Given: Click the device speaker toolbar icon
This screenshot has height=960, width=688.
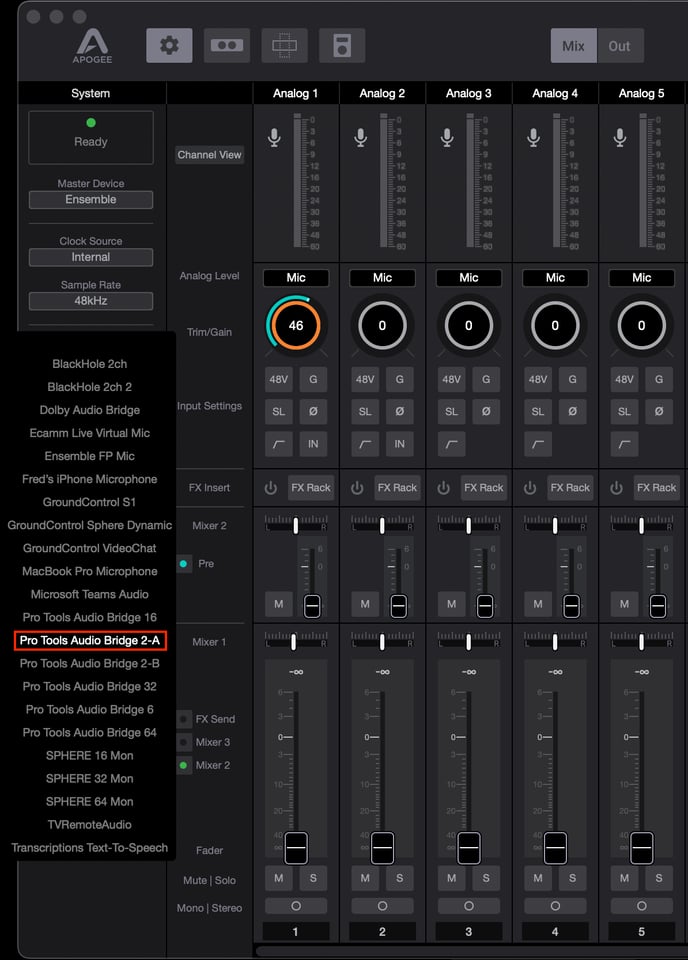Looking at the screenshot, I should 342,45.
